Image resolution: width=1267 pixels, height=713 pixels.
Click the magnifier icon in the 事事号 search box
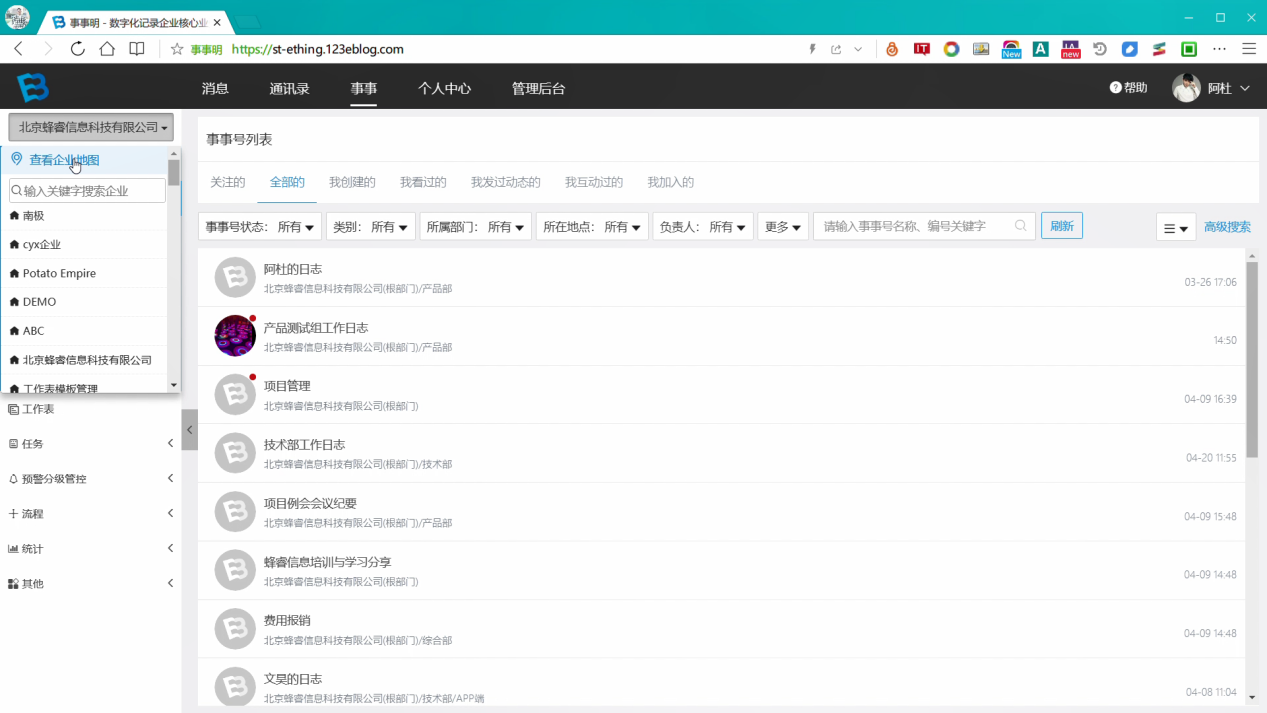[x=1020, y=226]
